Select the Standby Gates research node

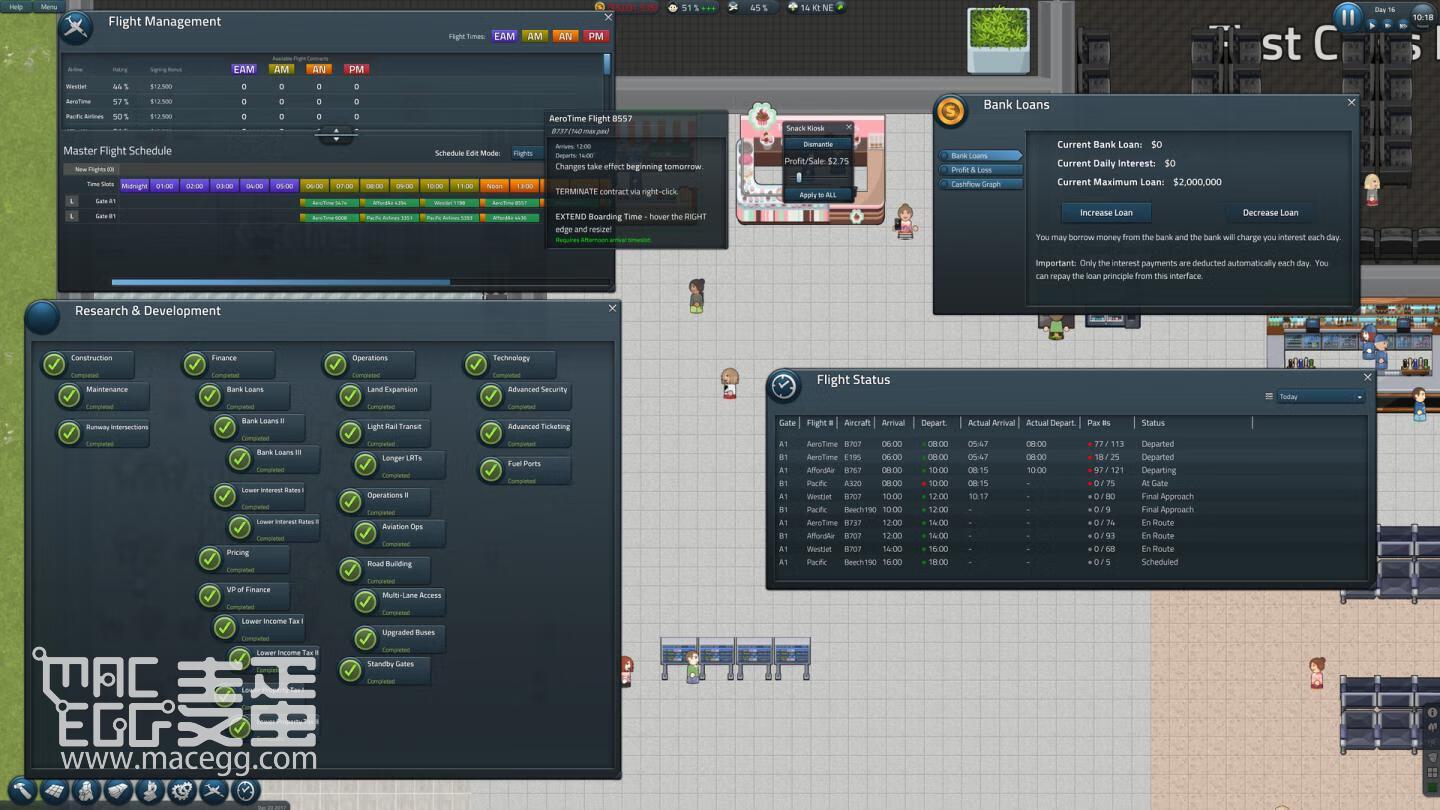[384, 670]
